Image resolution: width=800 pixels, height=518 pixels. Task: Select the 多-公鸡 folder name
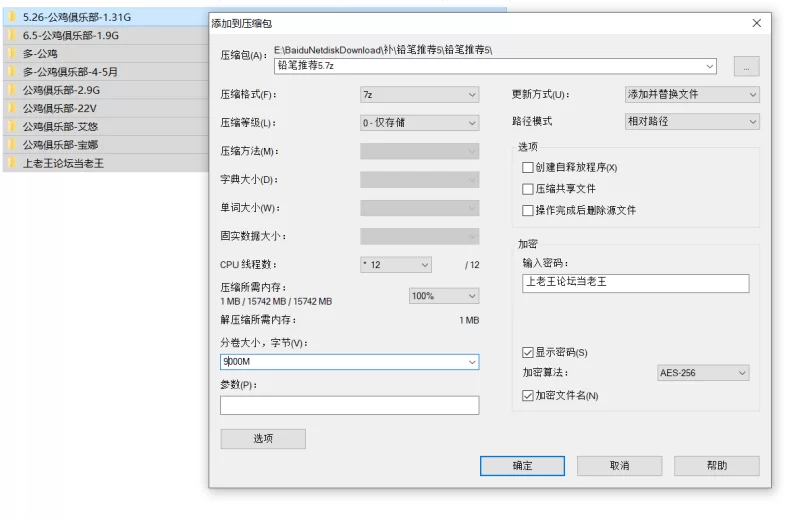[40, 54]
